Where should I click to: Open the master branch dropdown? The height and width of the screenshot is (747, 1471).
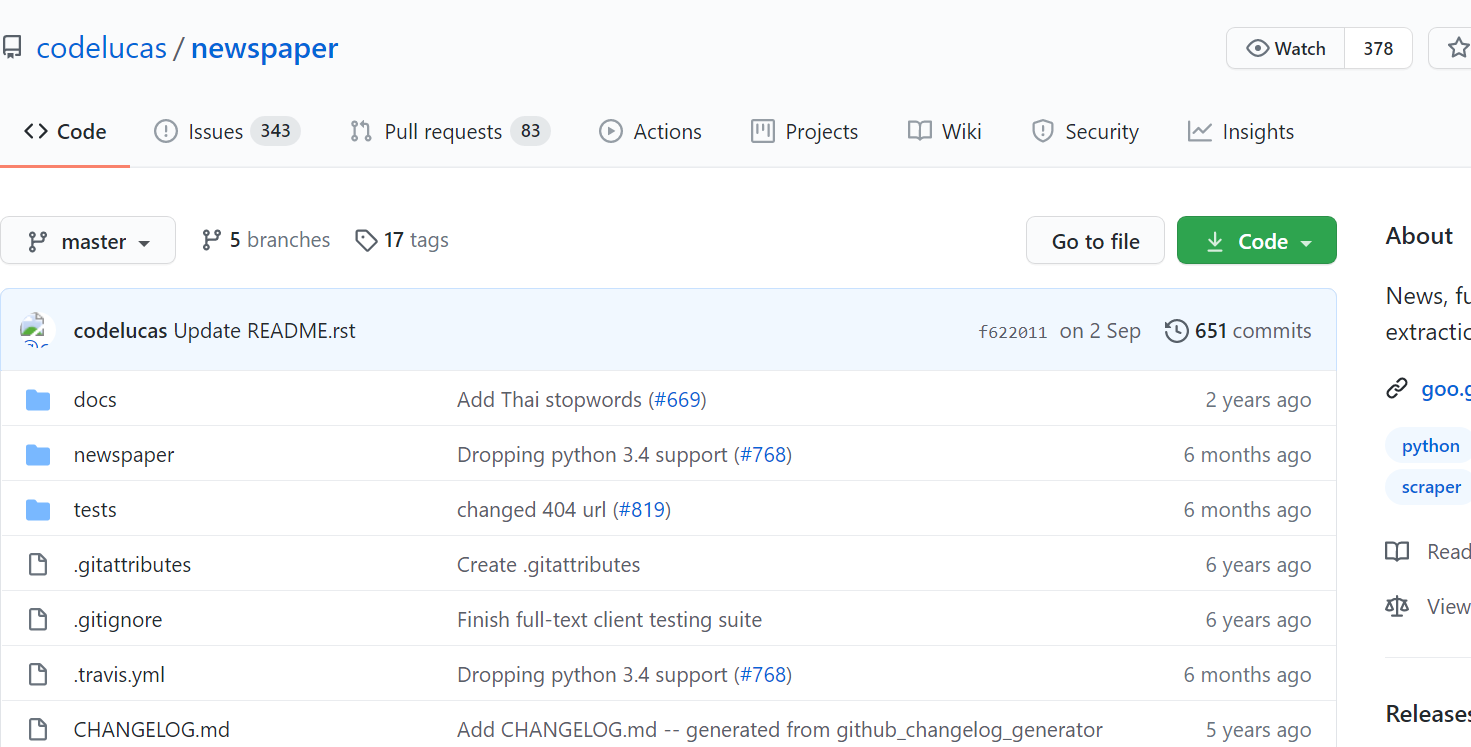(88, 241)
